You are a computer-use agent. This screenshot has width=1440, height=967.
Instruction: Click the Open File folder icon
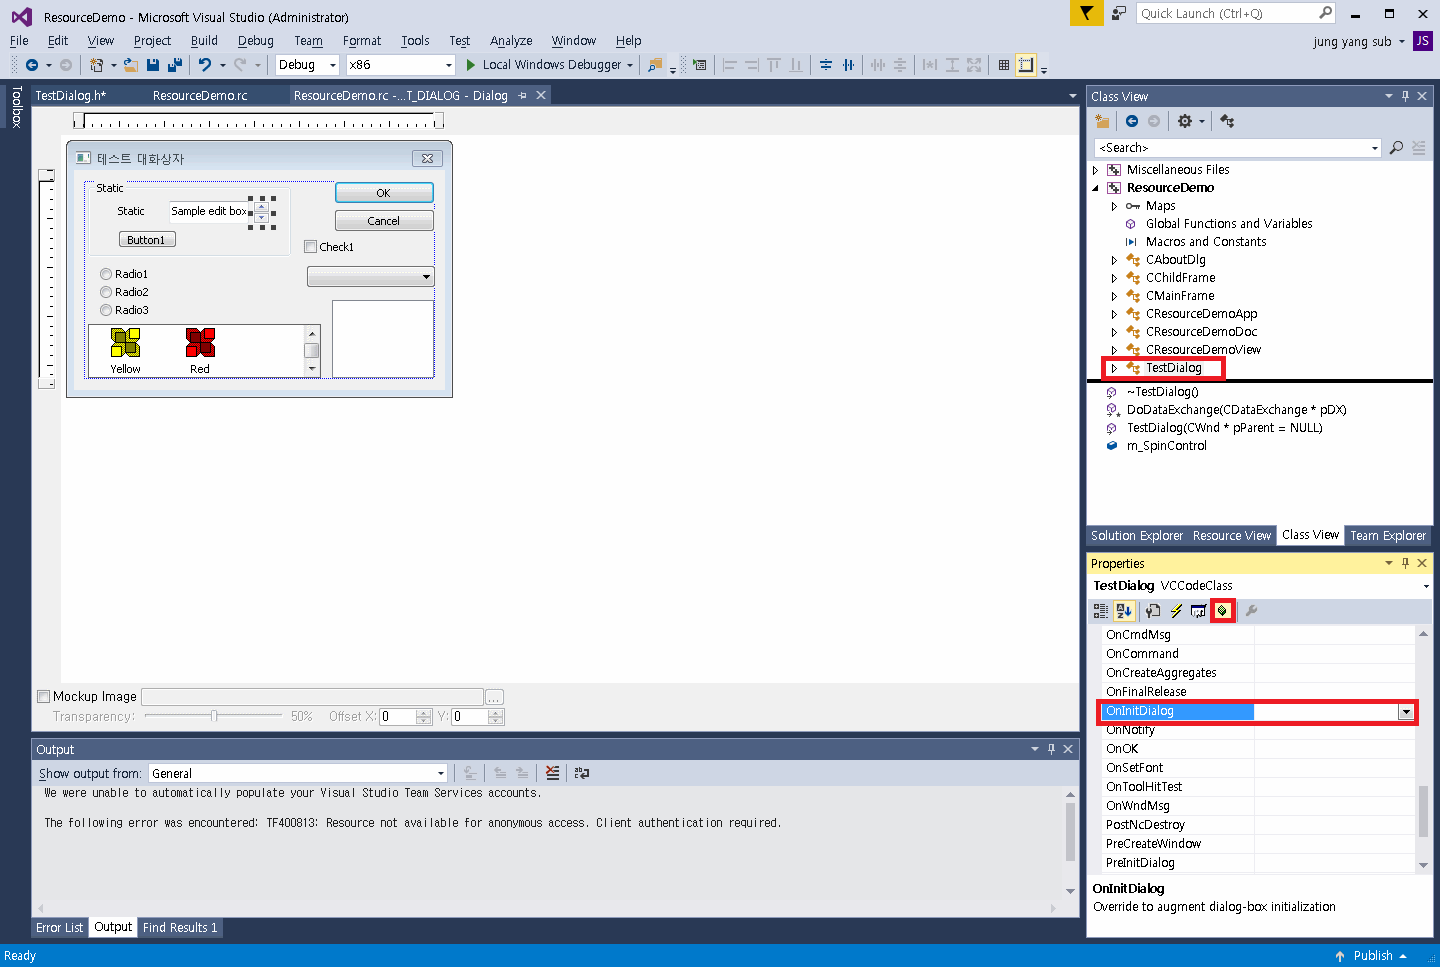click(131, 65)
